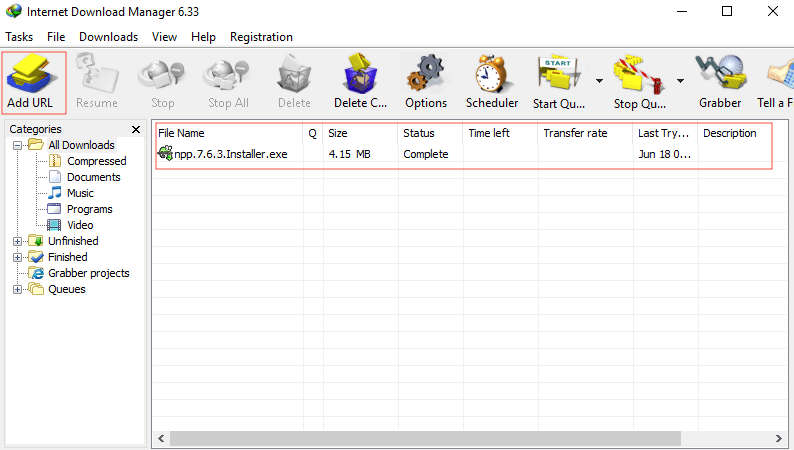Open the View menu
Viewport: 794px width, 450px height.
pyautogui.click(x=164, y=37)
